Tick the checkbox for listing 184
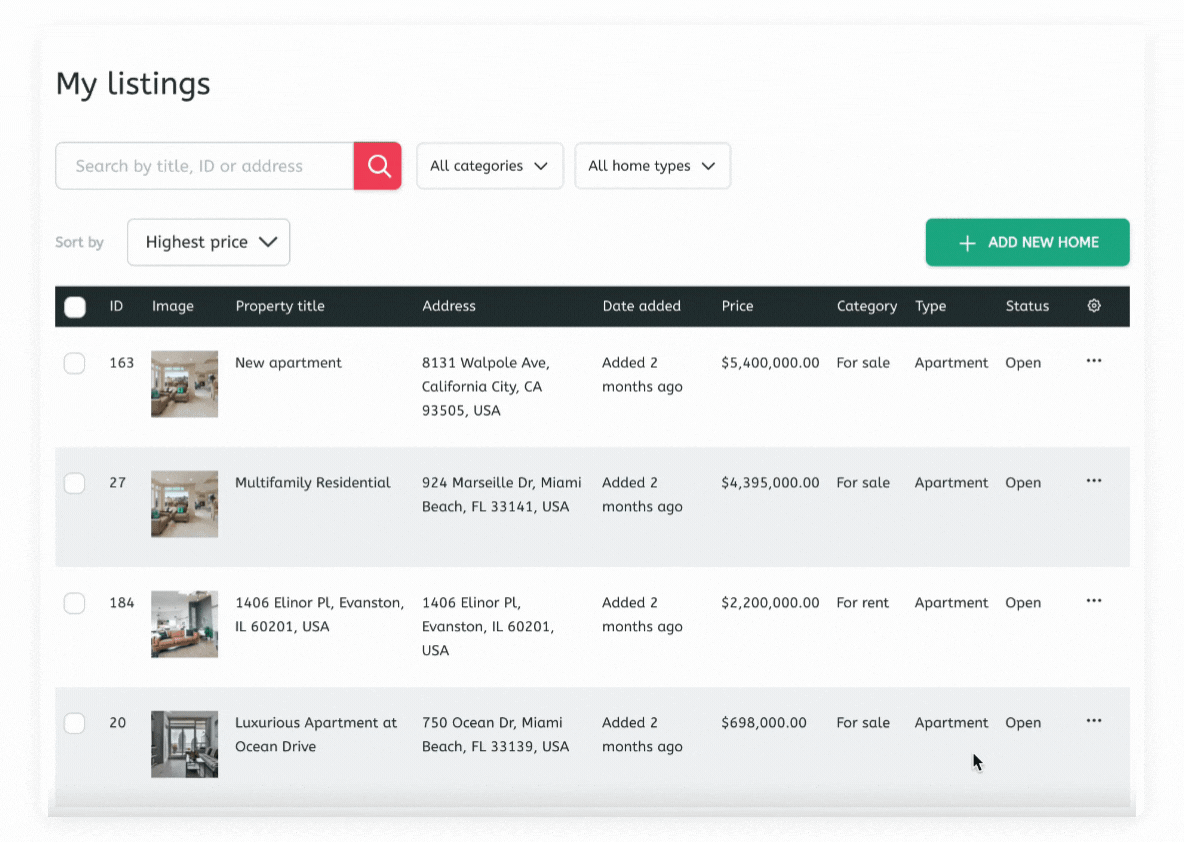Viewport: 1184px width, 842px height. (x=75, y=604)
